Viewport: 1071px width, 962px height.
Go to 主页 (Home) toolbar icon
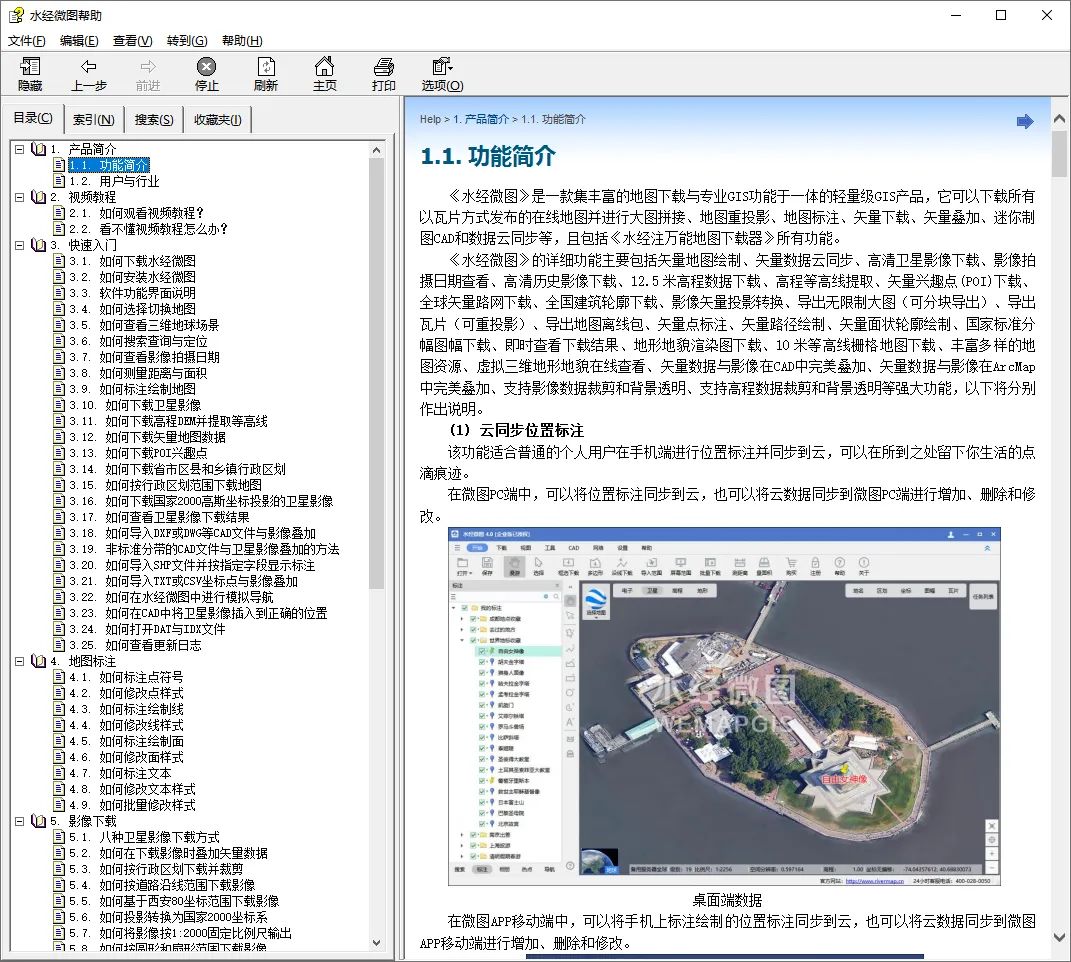click(x=324, y=67)
